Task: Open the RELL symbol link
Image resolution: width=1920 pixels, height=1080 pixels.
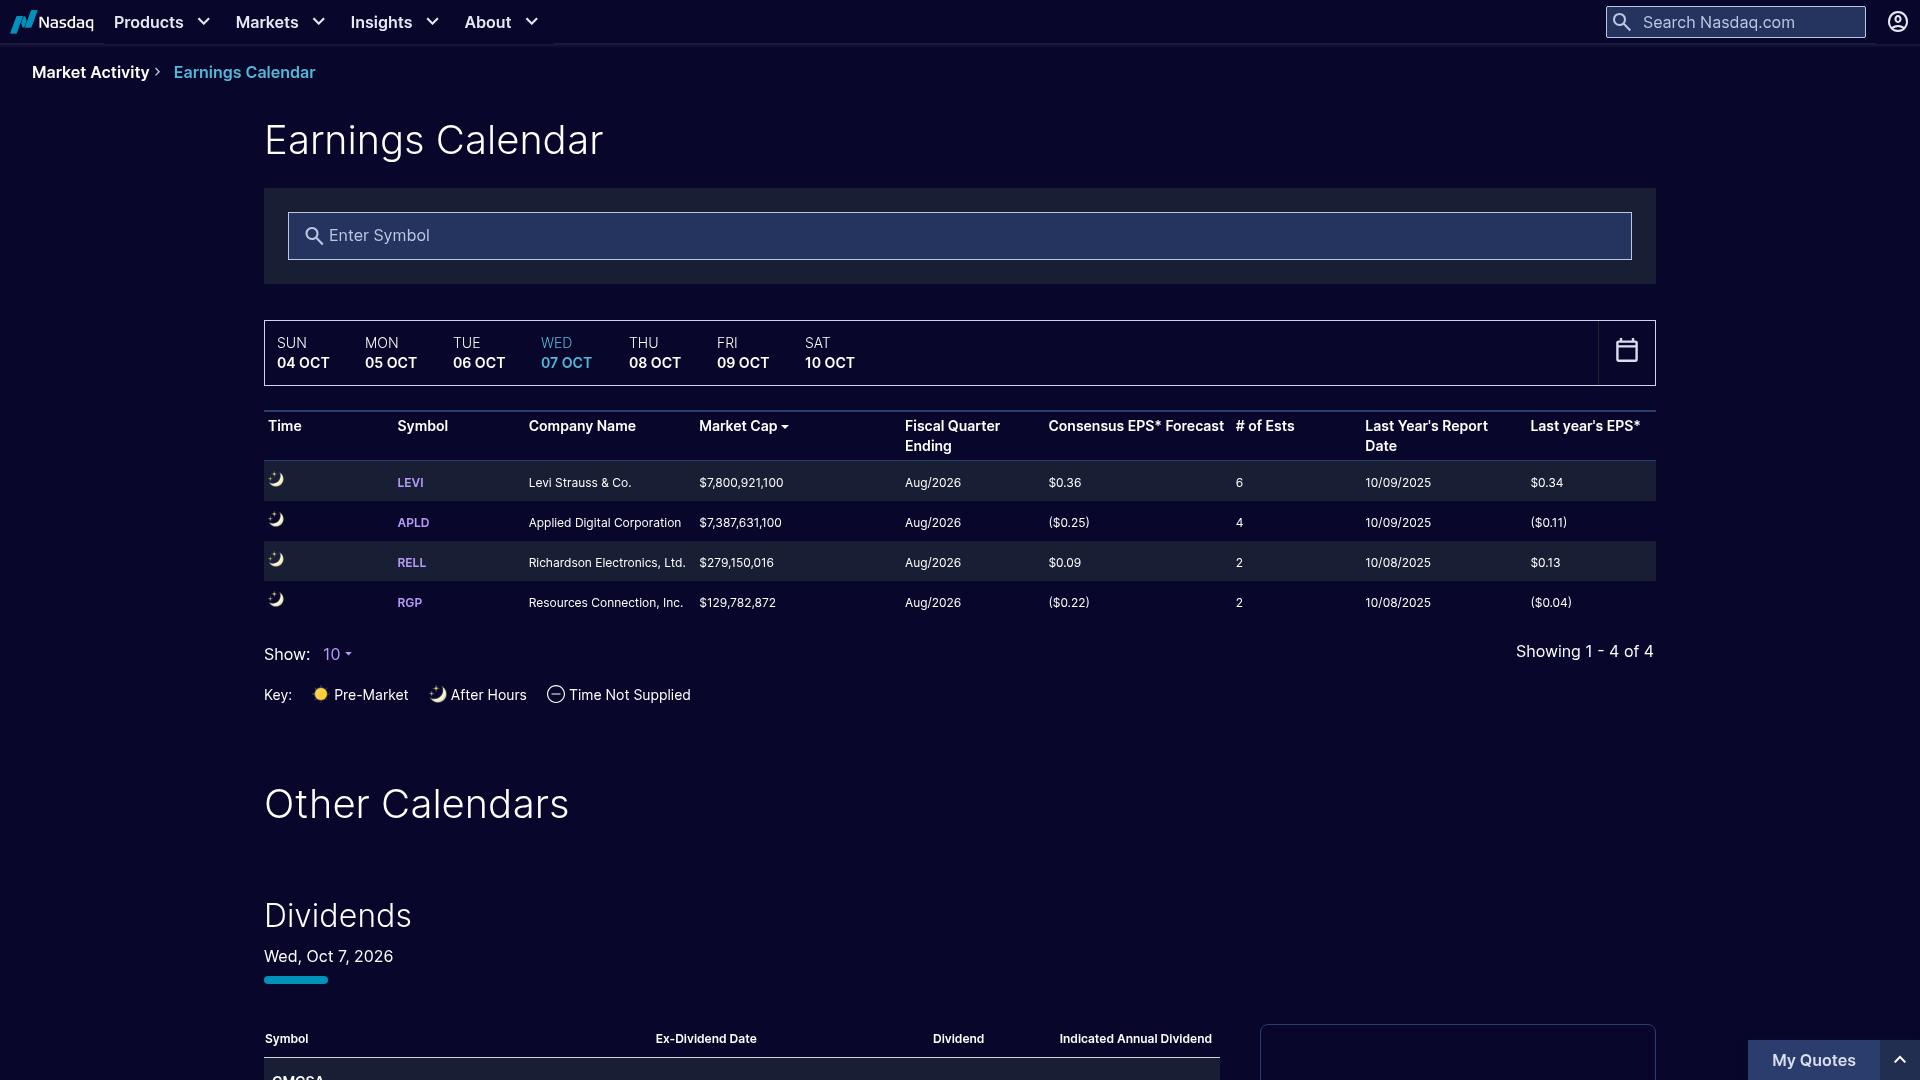Action: tap(411, 563)
